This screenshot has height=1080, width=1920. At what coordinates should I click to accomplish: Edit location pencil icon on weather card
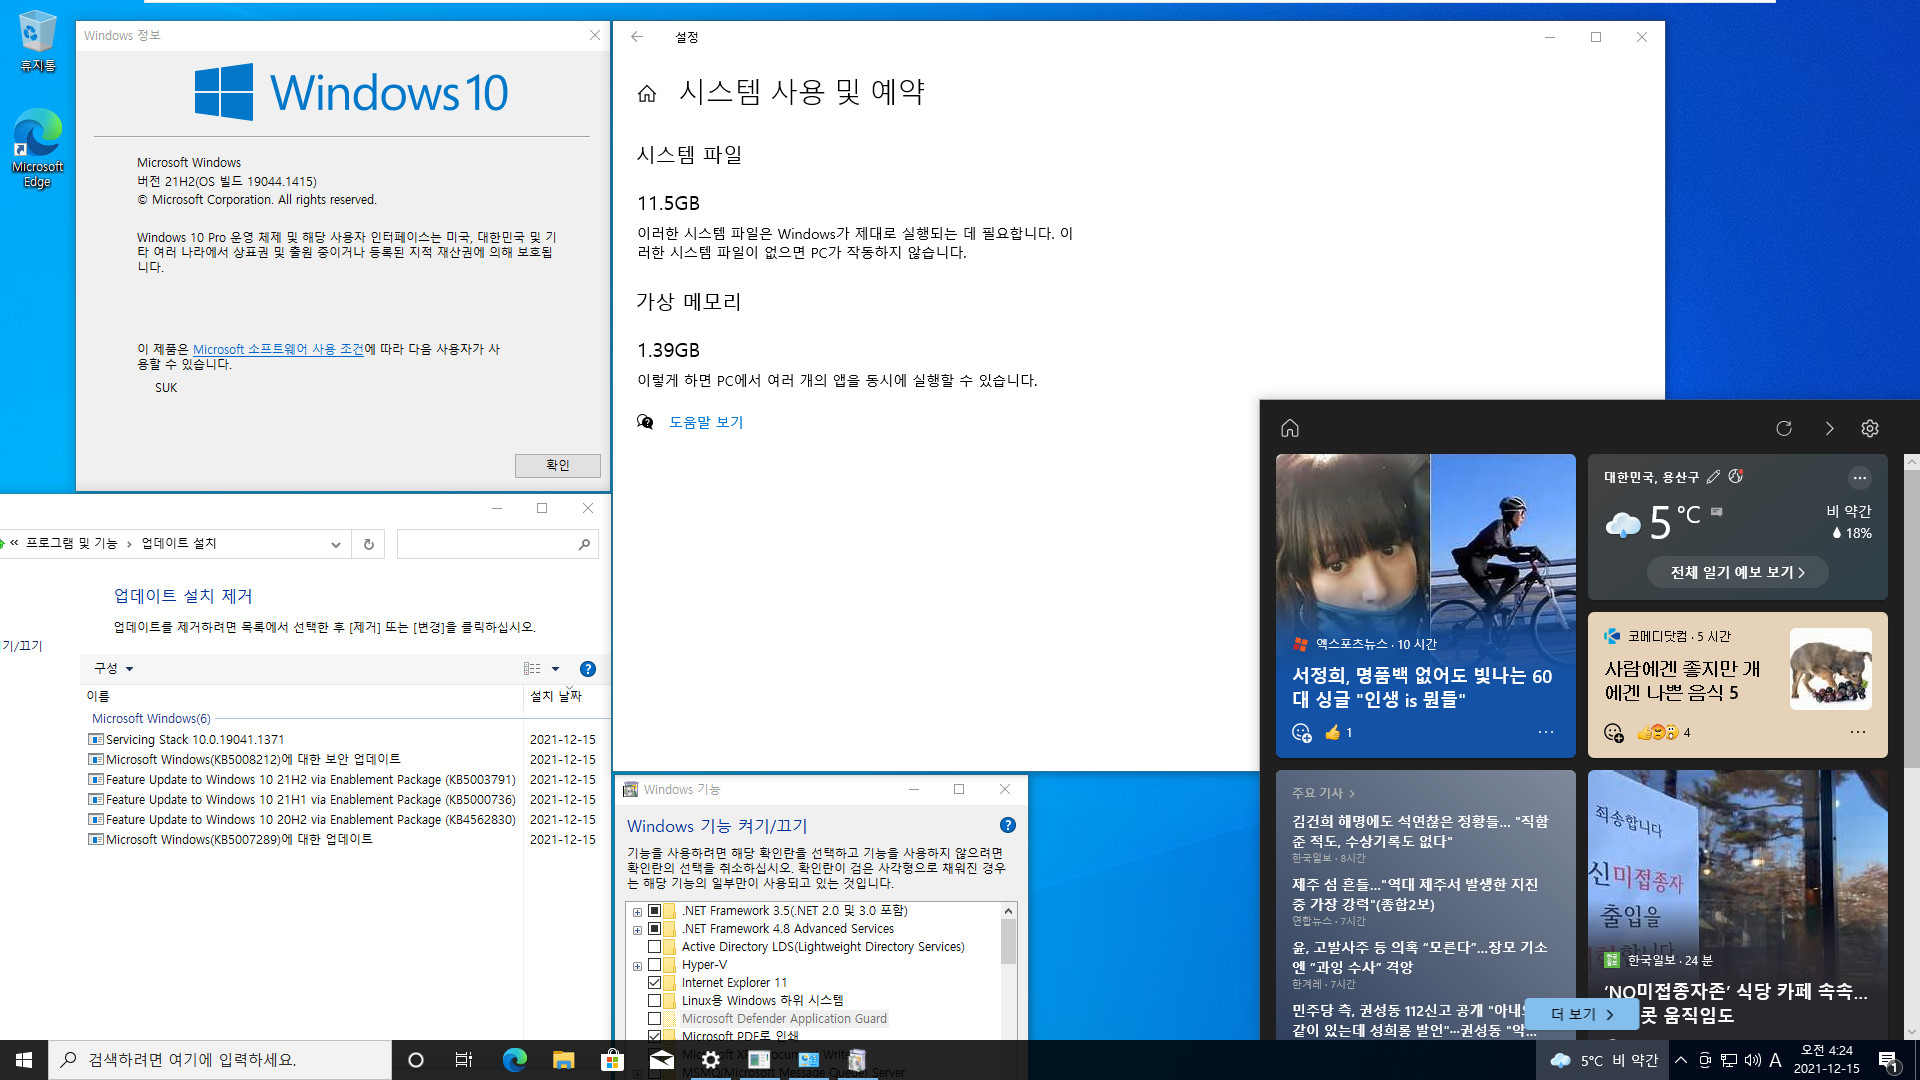tap(1713, 477)
